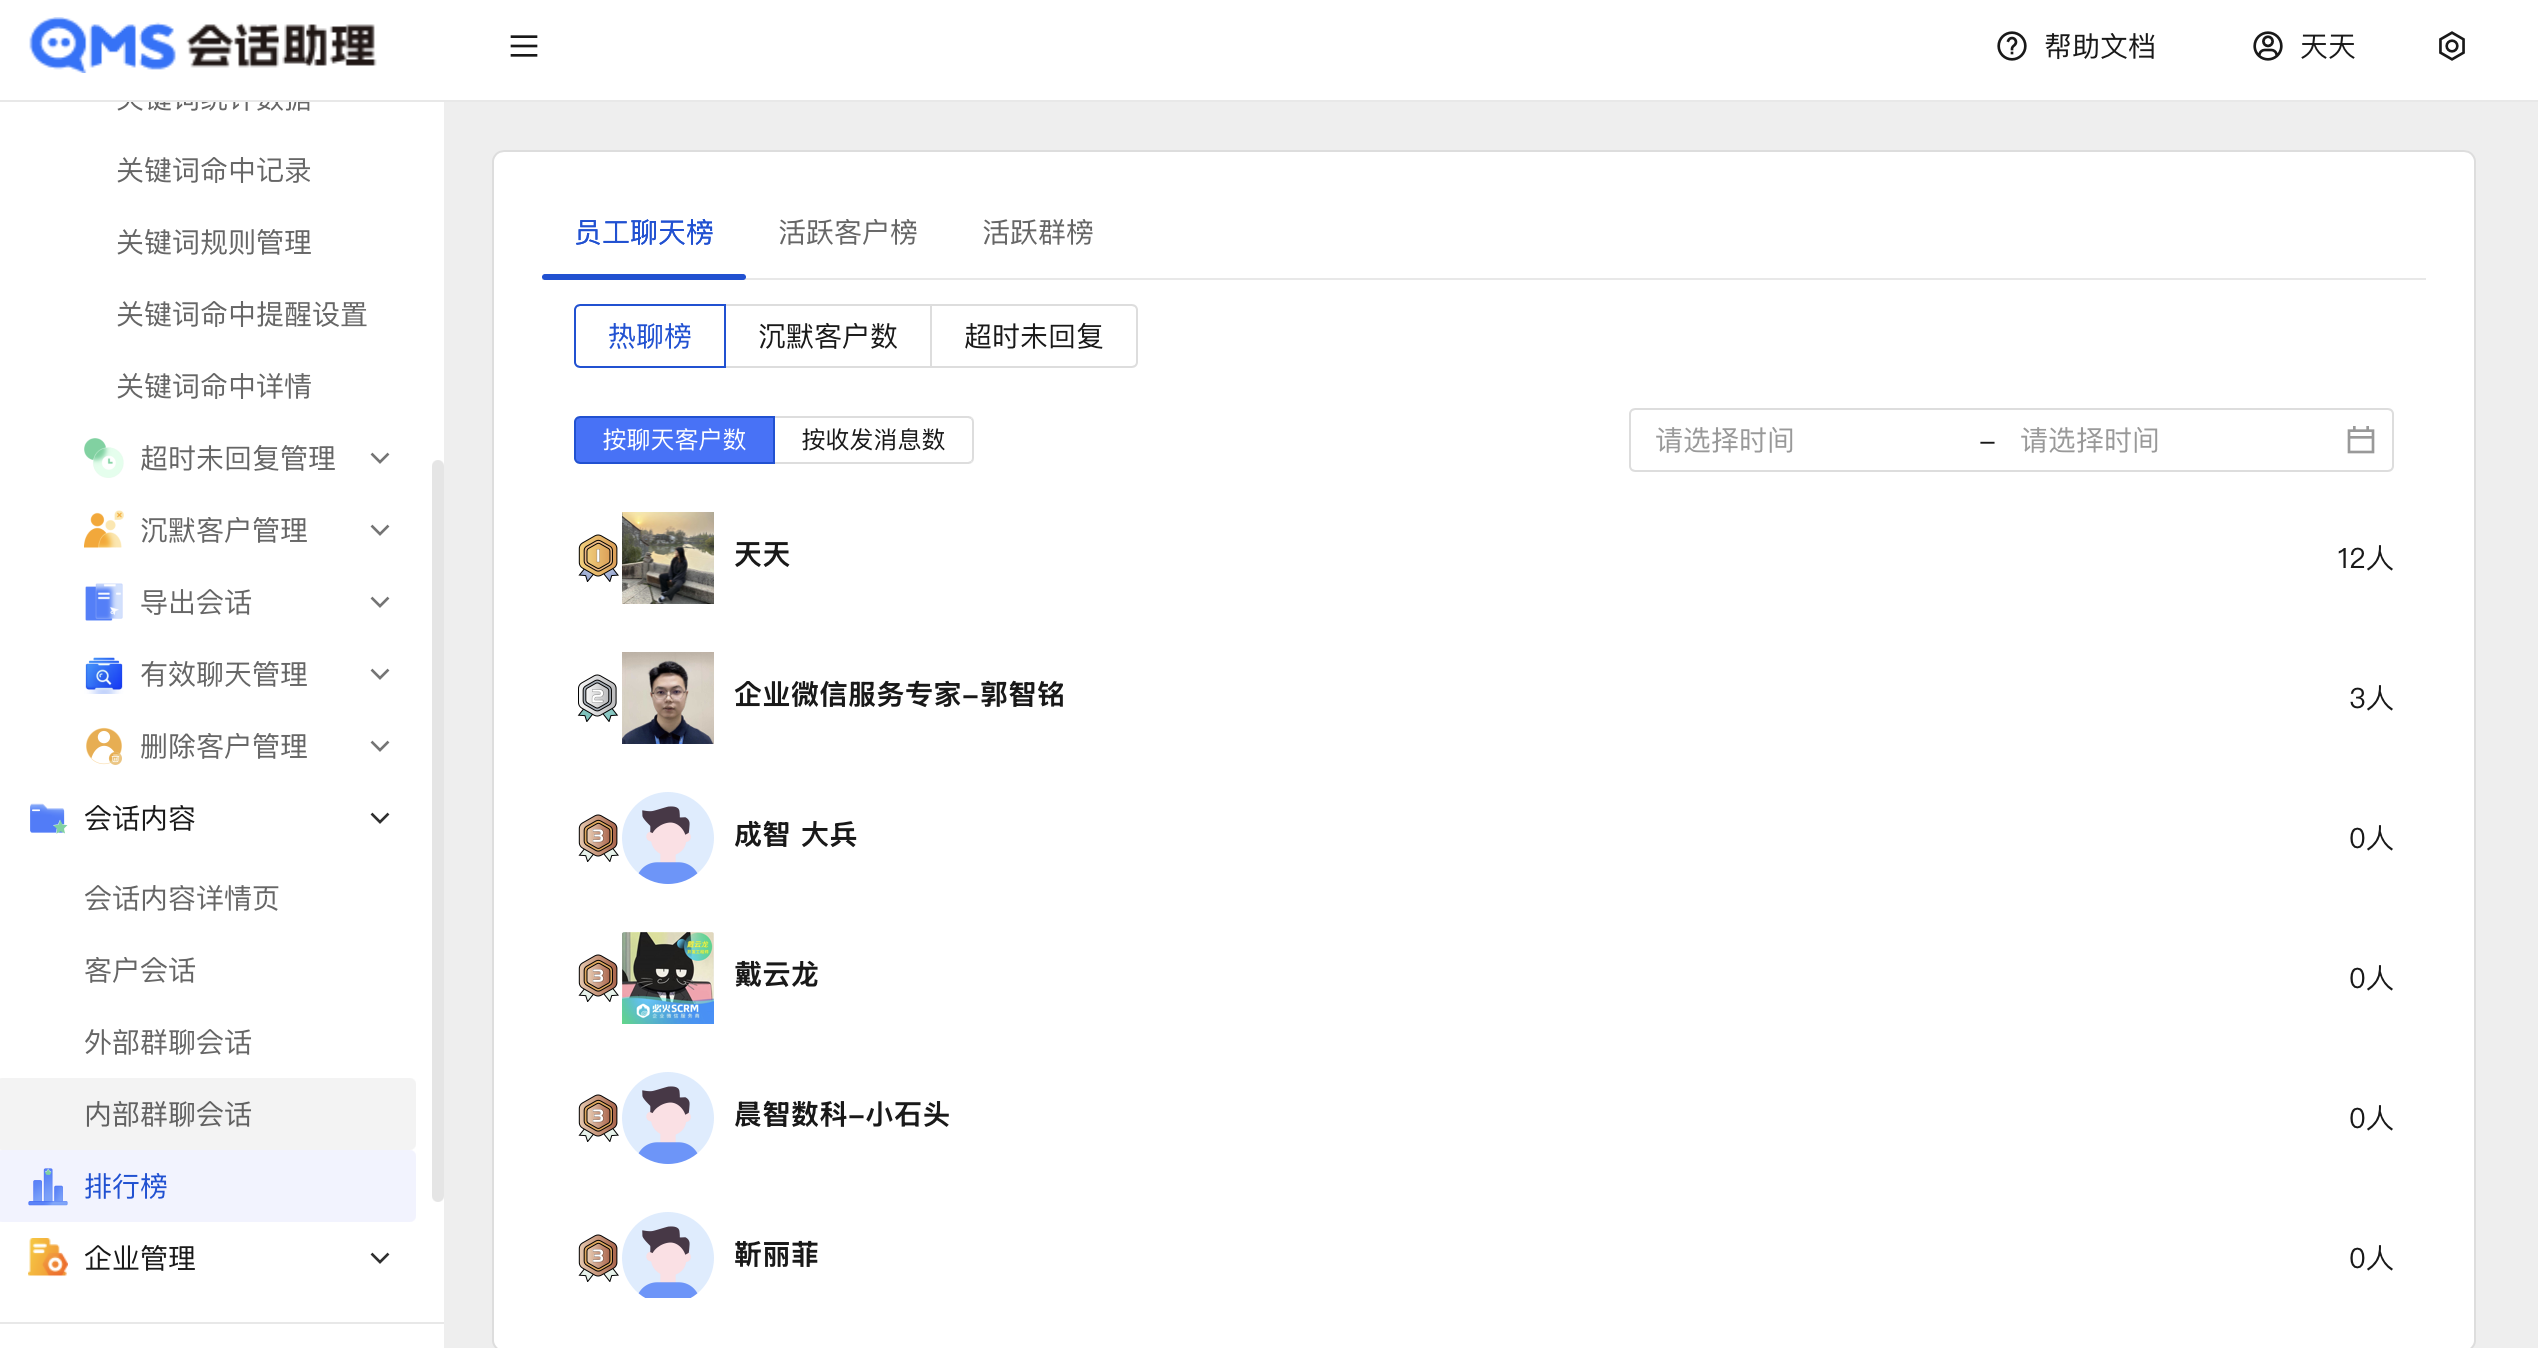
Task: Open the hexagon settings icon in header
Action: tap(2451, 46)
